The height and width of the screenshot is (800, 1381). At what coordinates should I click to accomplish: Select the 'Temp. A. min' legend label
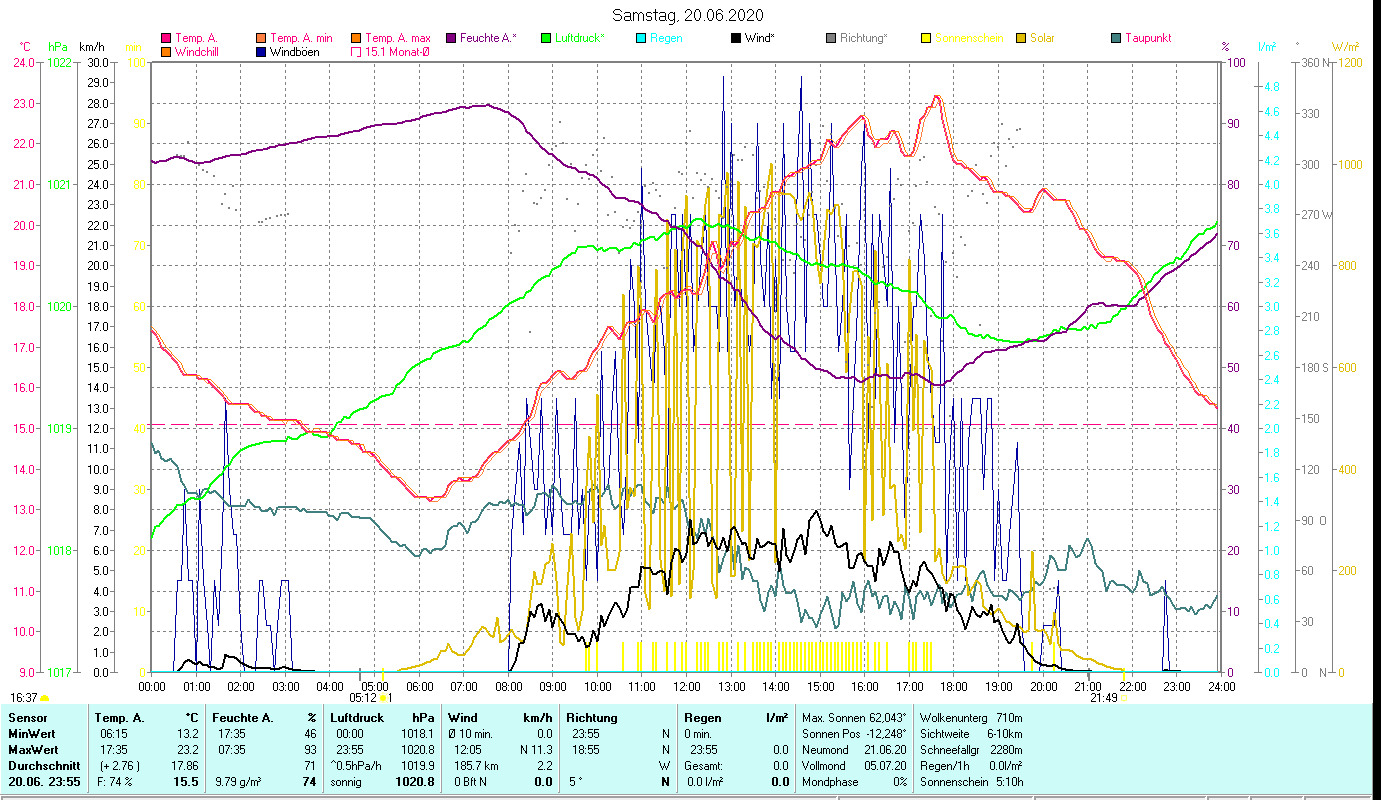coord(301,38)
